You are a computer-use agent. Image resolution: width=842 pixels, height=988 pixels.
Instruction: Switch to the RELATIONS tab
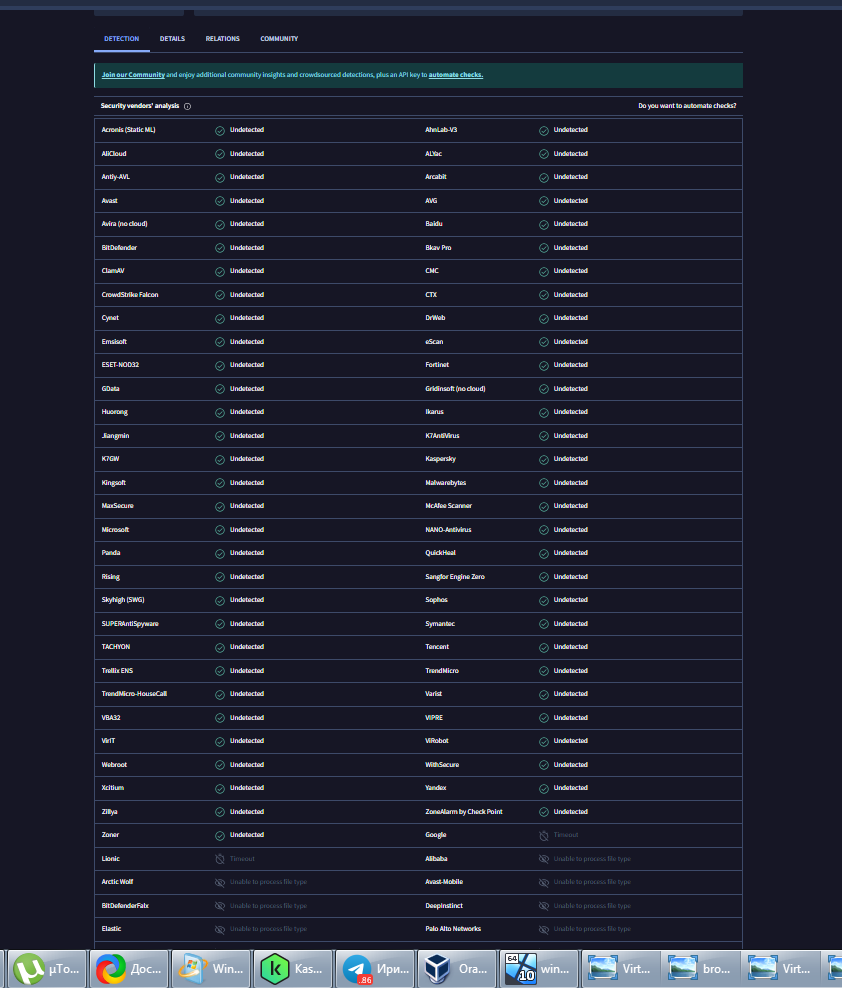[222, 39]
